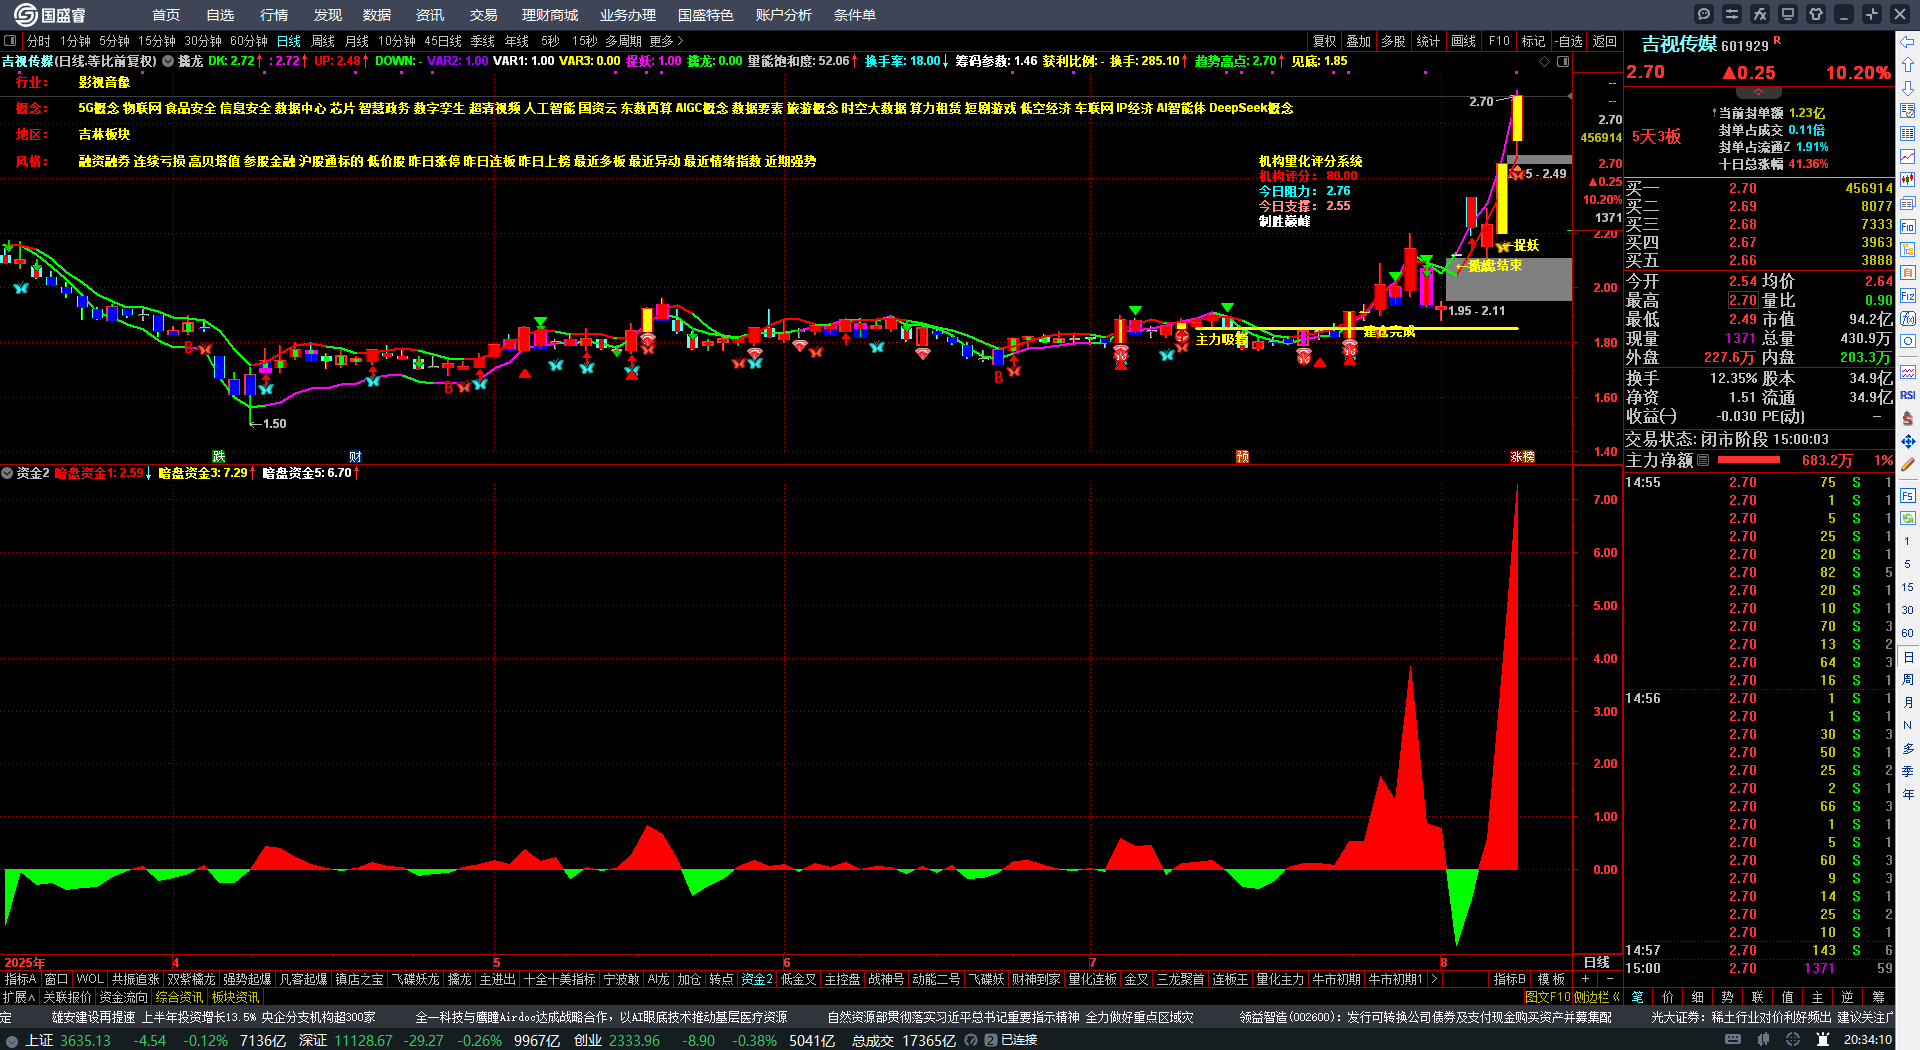Screen dimensions: 1920x1050
Task: Open 图文F10 link at bottom
Action: click(1547, 997)
